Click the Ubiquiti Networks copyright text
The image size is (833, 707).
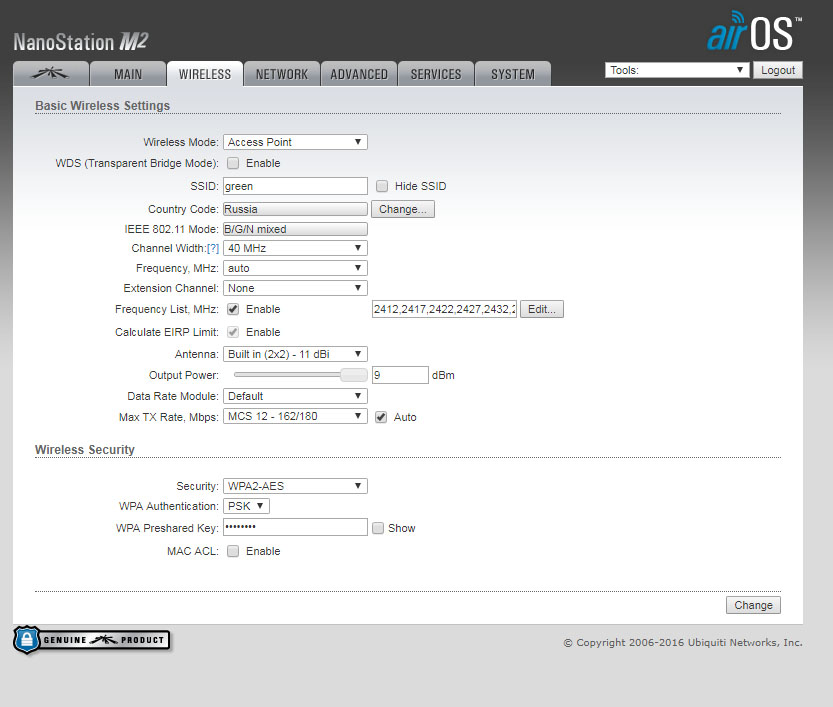[683, 643]
